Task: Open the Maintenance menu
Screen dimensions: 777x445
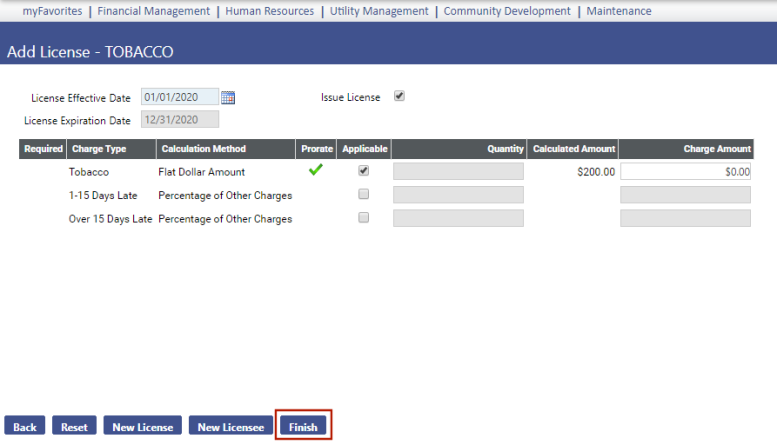Action: tap(619, 11)
